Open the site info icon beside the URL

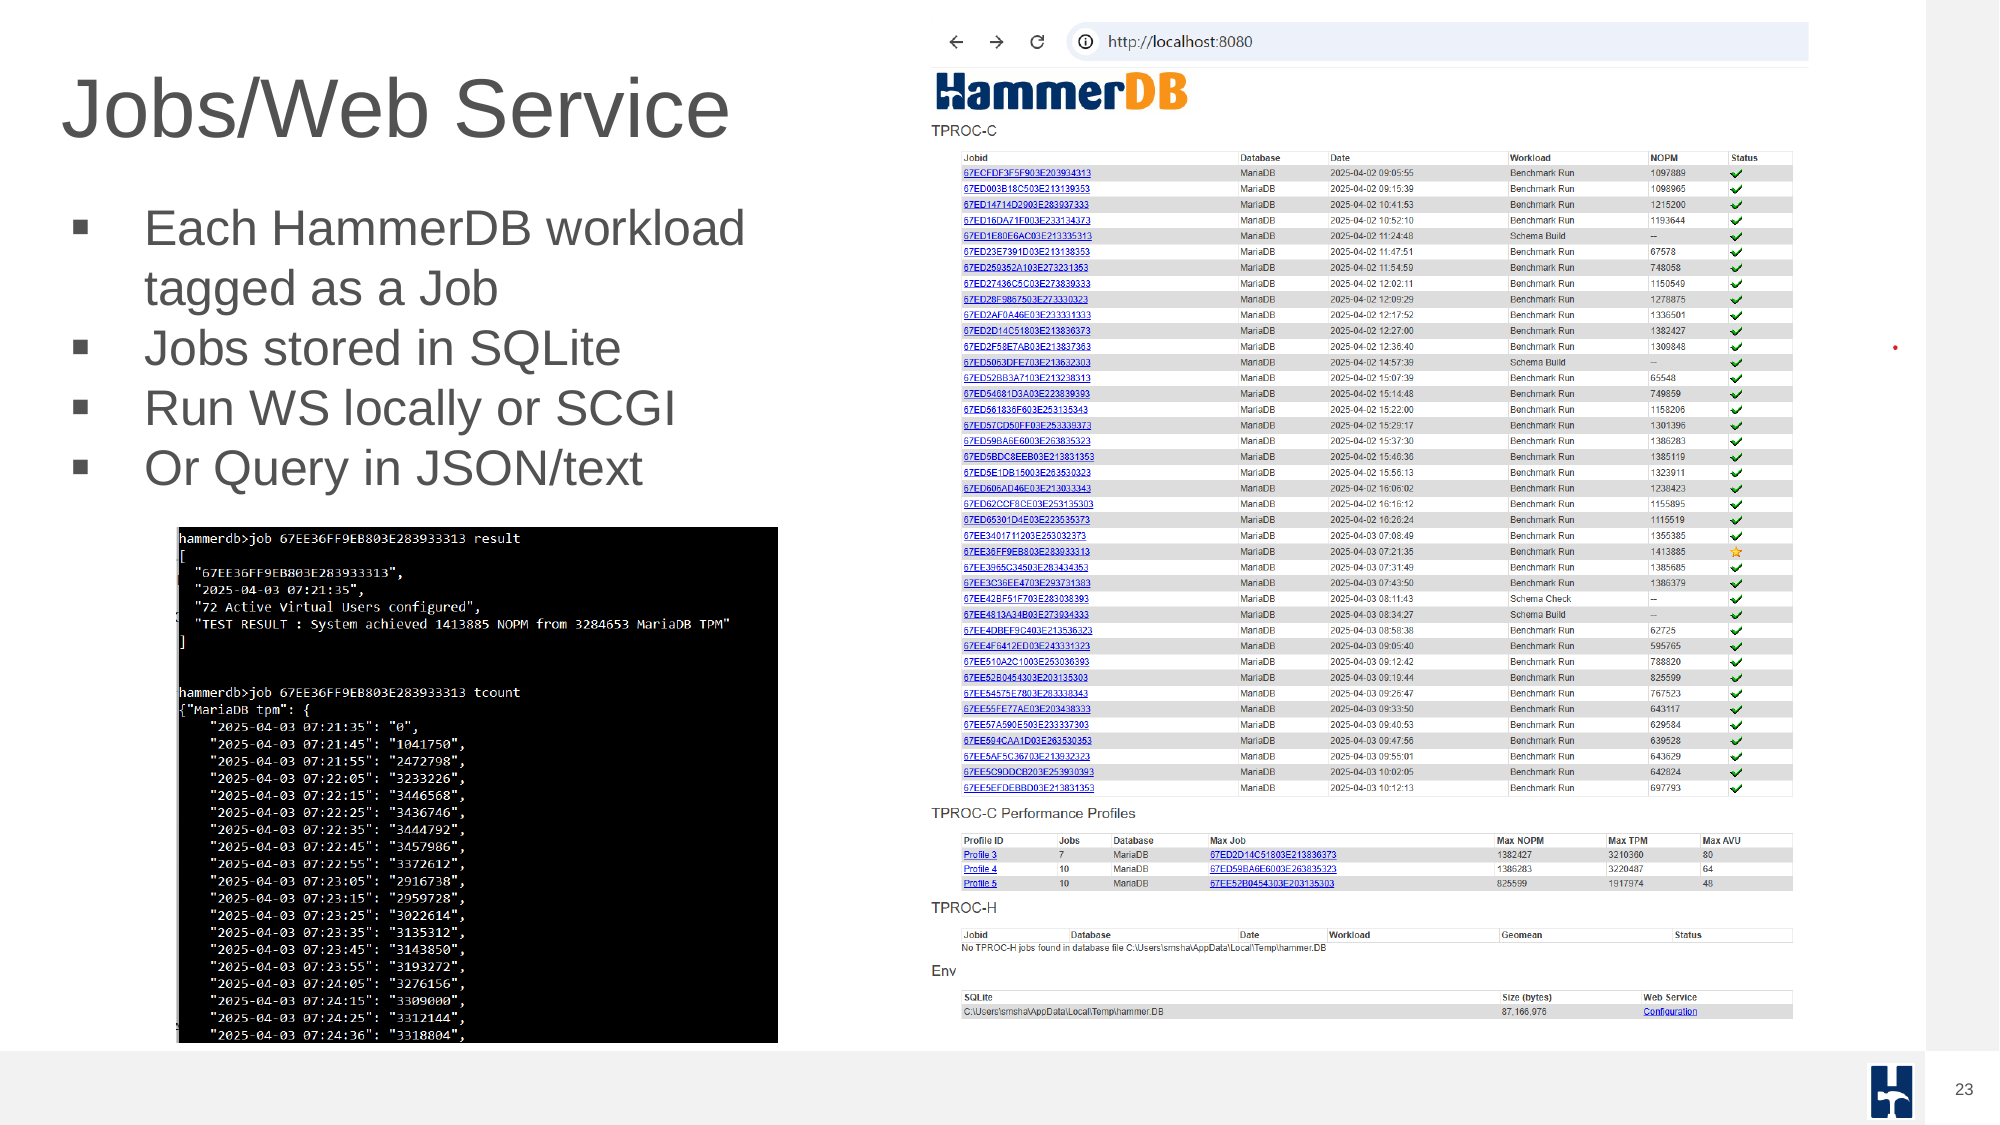click(1085, 42)
